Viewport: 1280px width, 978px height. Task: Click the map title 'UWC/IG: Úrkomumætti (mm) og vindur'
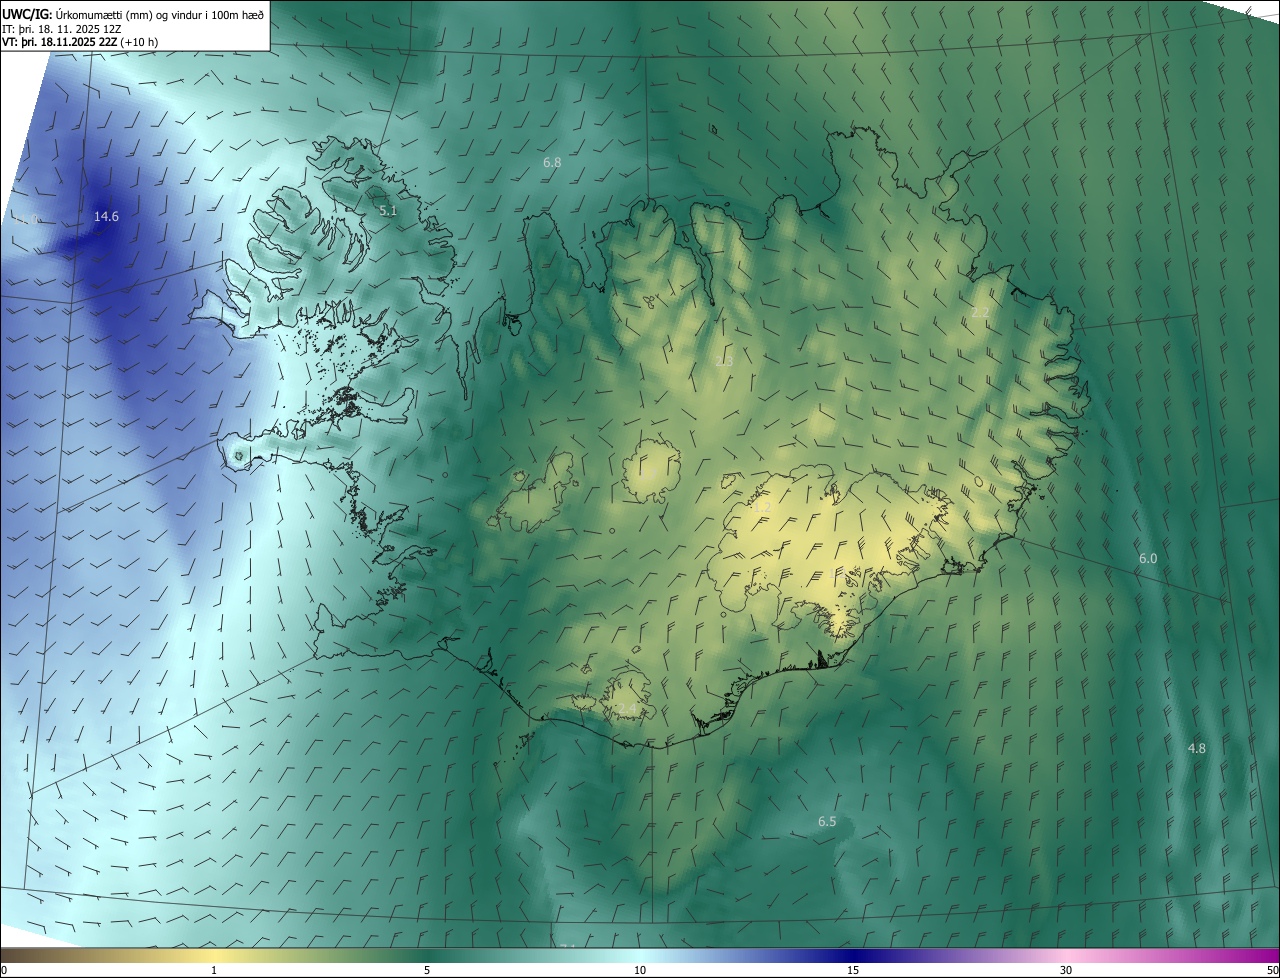pyautogui.click(x=133, y=13)
